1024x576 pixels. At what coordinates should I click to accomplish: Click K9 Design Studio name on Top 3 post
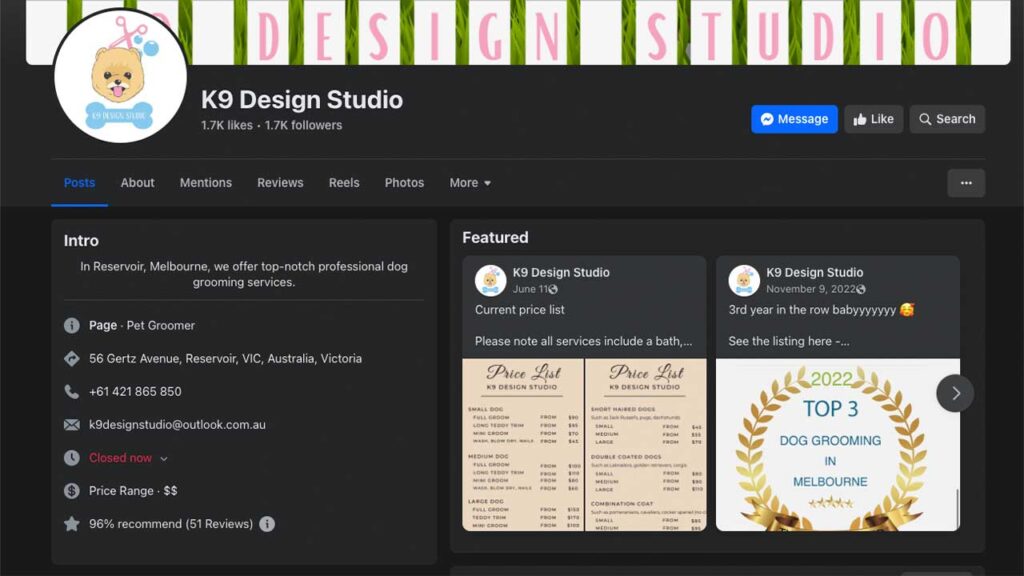[814, 272]
